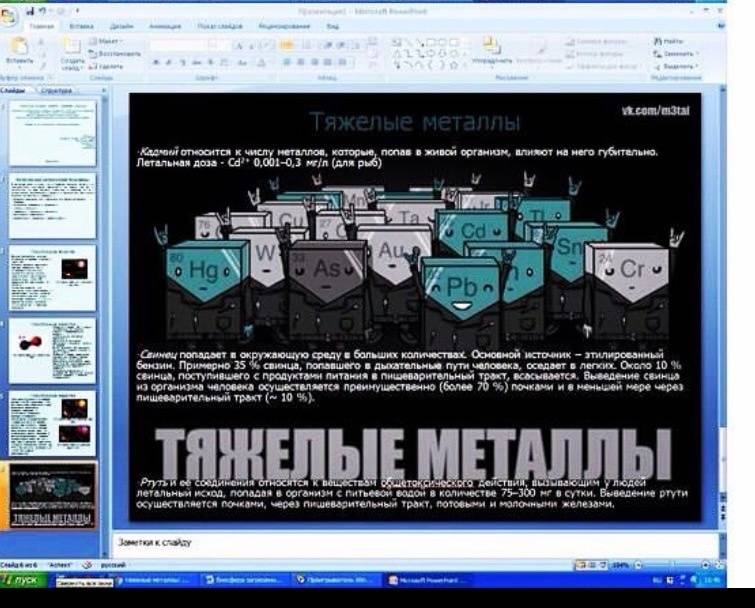The height and width of the screenshot is (608, 755).
Task: Click the Заметки к слайду notes field
Action: (x=415, y=545)
